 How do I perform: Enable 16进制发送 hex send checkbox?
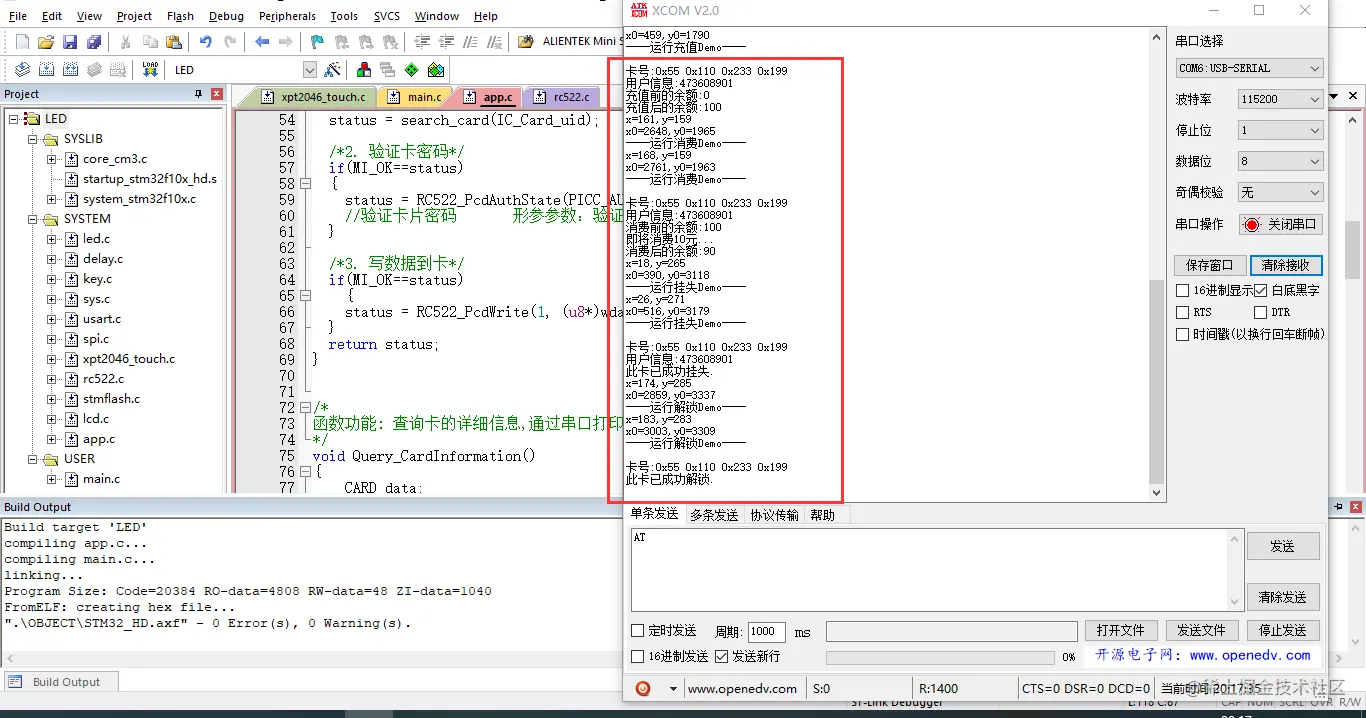pyautogui.click(x=638, y=656)
